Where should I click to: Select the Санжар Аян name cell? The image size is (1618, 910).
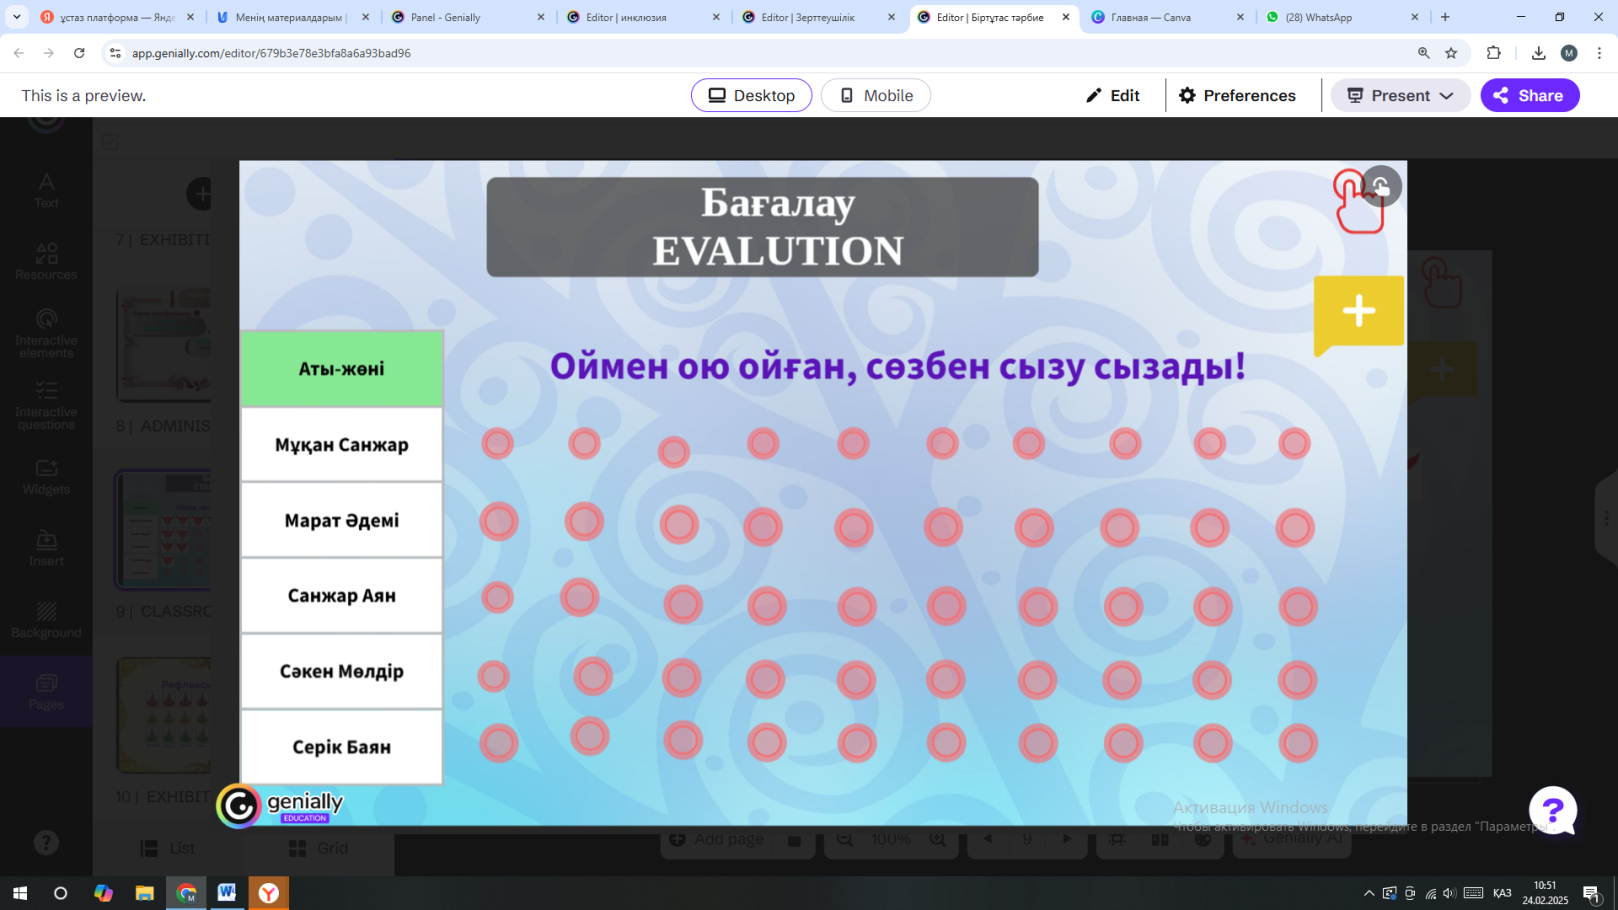click(x=342, y=595)
